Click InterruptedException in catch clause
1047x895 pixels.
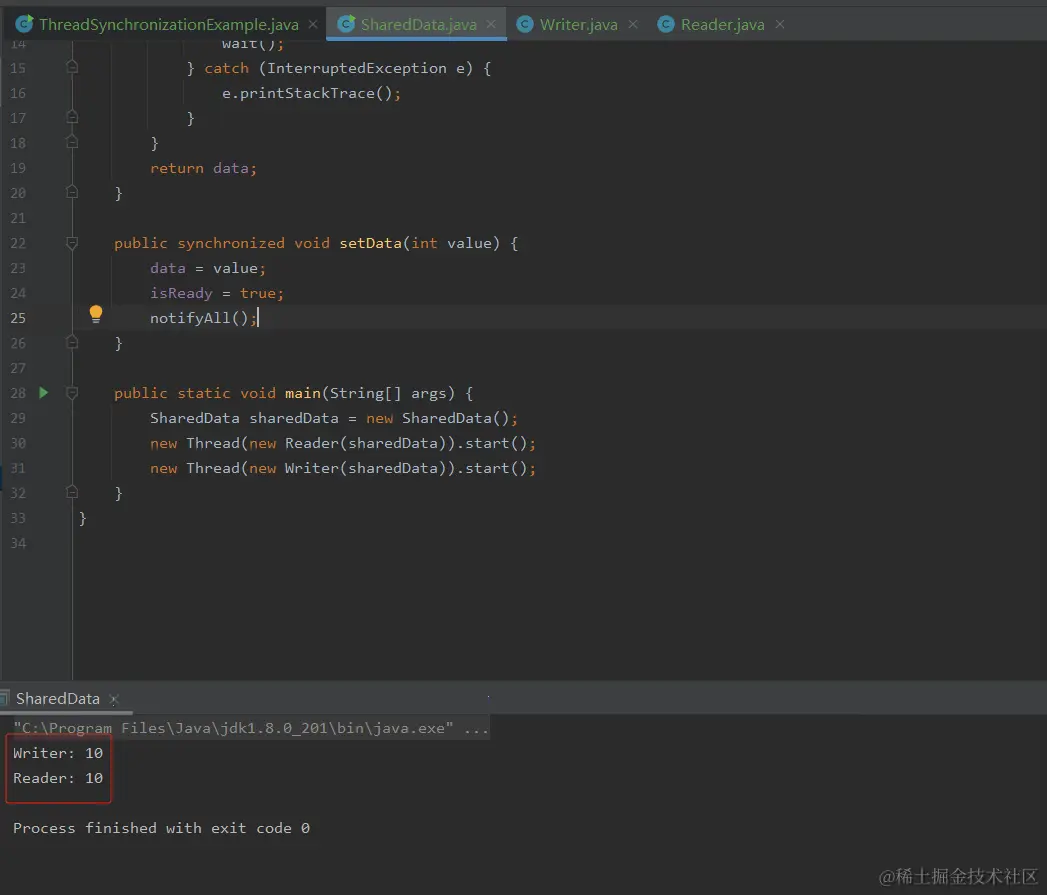[x=357, y=68]
